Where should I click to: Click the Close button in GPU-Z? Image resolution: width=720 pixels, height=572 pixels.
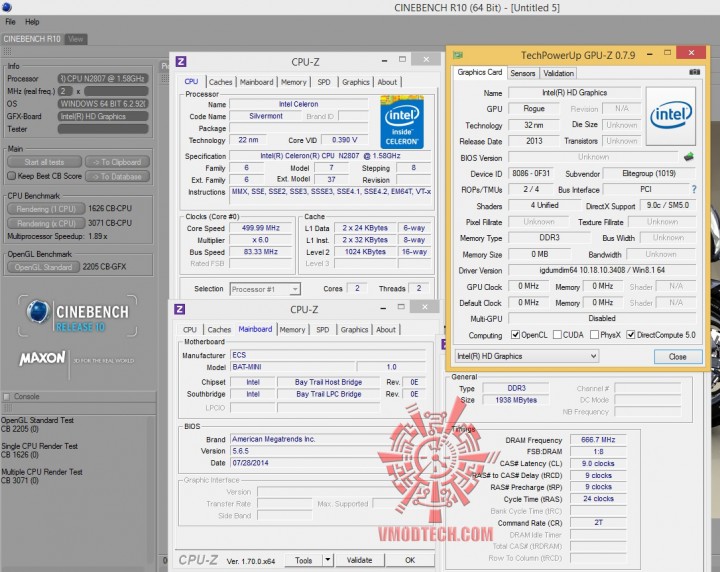point(678,356)
